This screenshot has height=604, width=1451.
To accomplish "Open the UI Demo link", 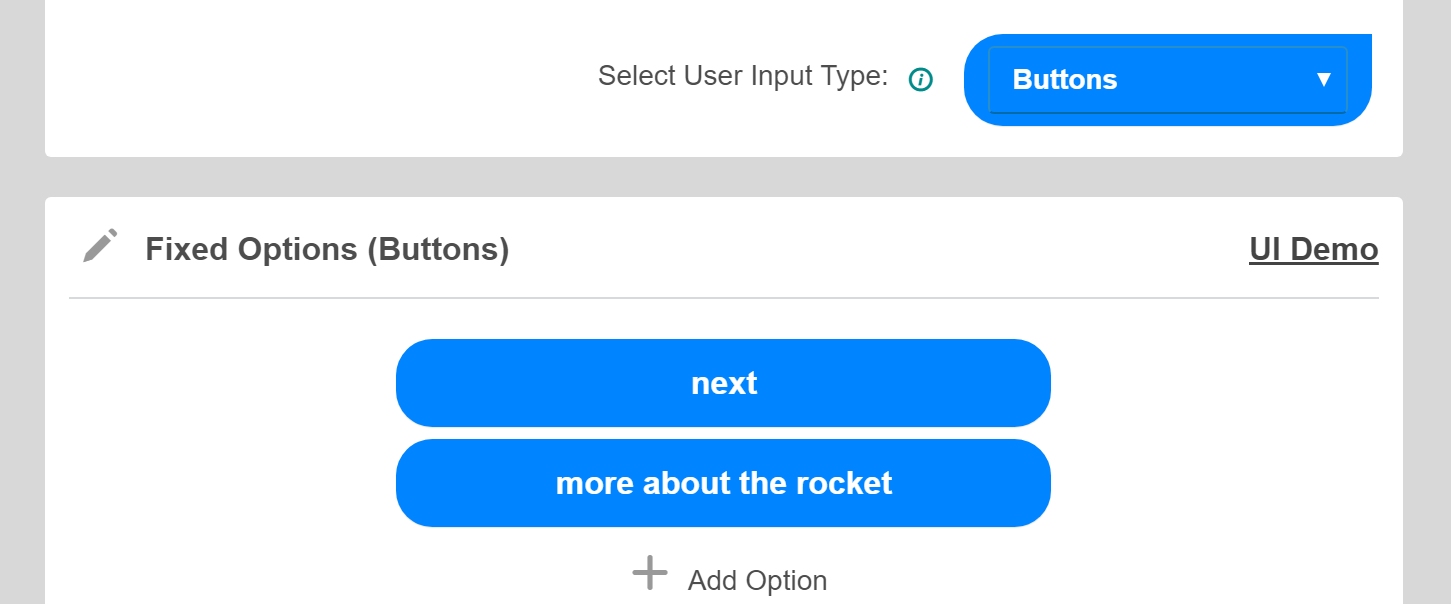I will (1313, 249).
